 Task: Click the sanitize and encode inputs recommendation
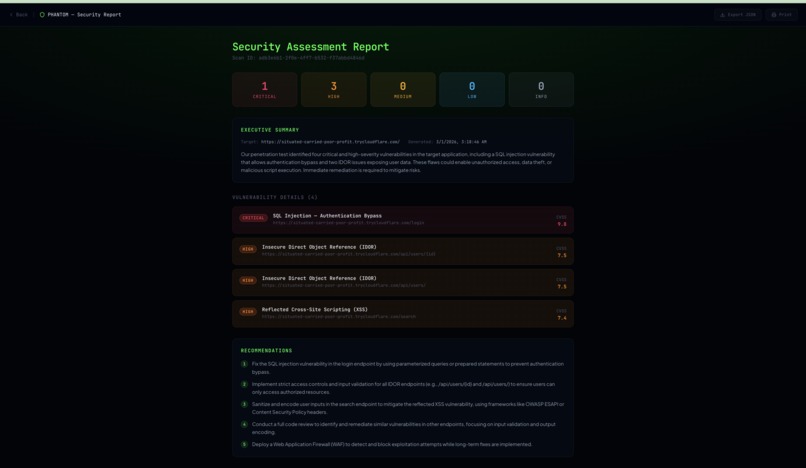click(408, 408)
